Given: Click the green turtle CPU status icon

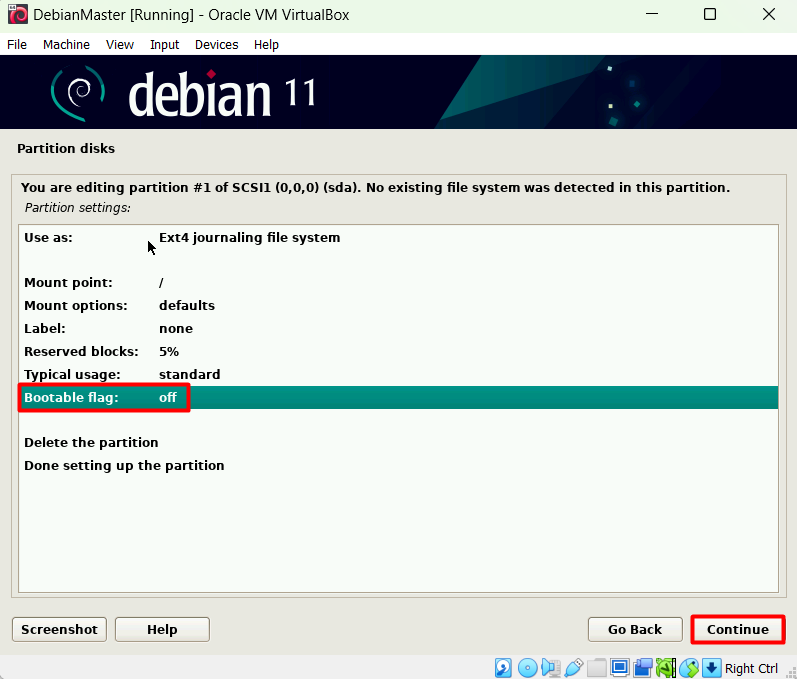Looking at the screenshot, I should point(666,668).
